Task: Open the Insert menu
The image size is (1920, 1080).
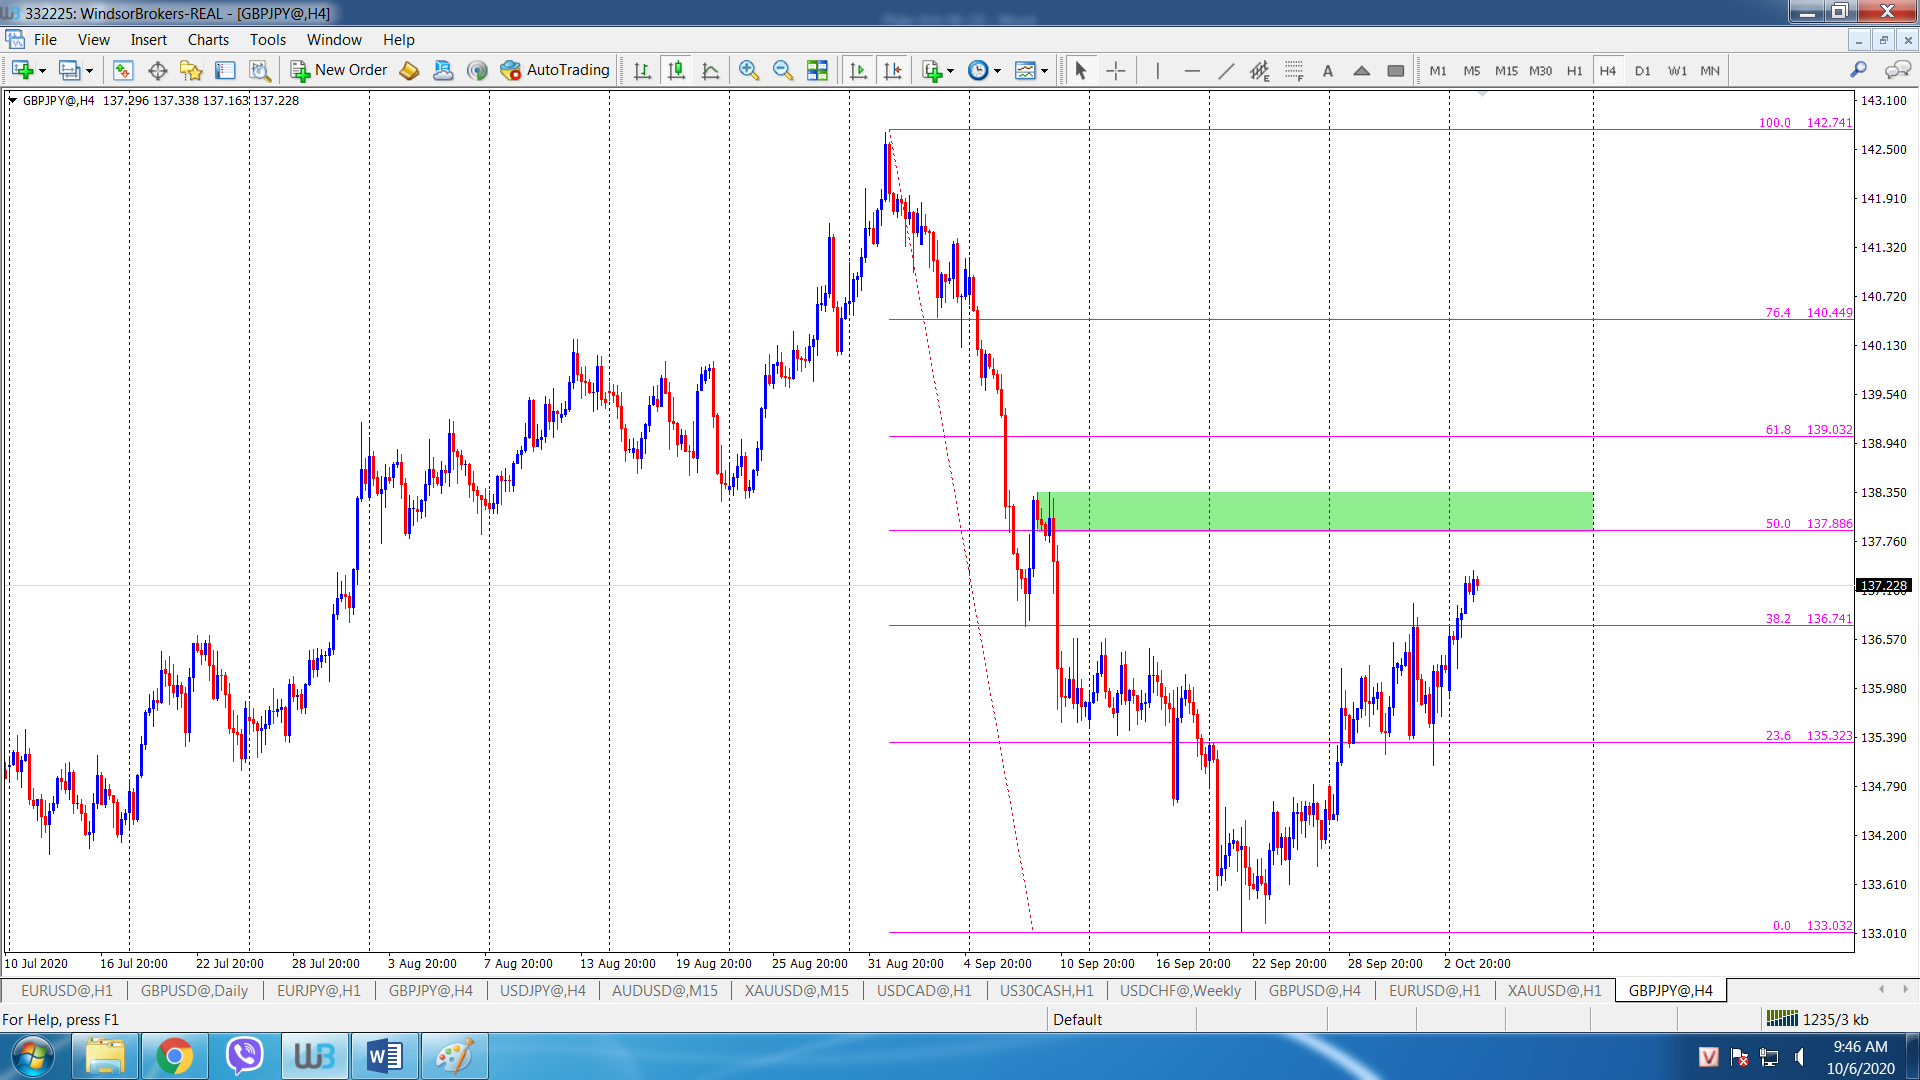Action: (x=148, y=40)
